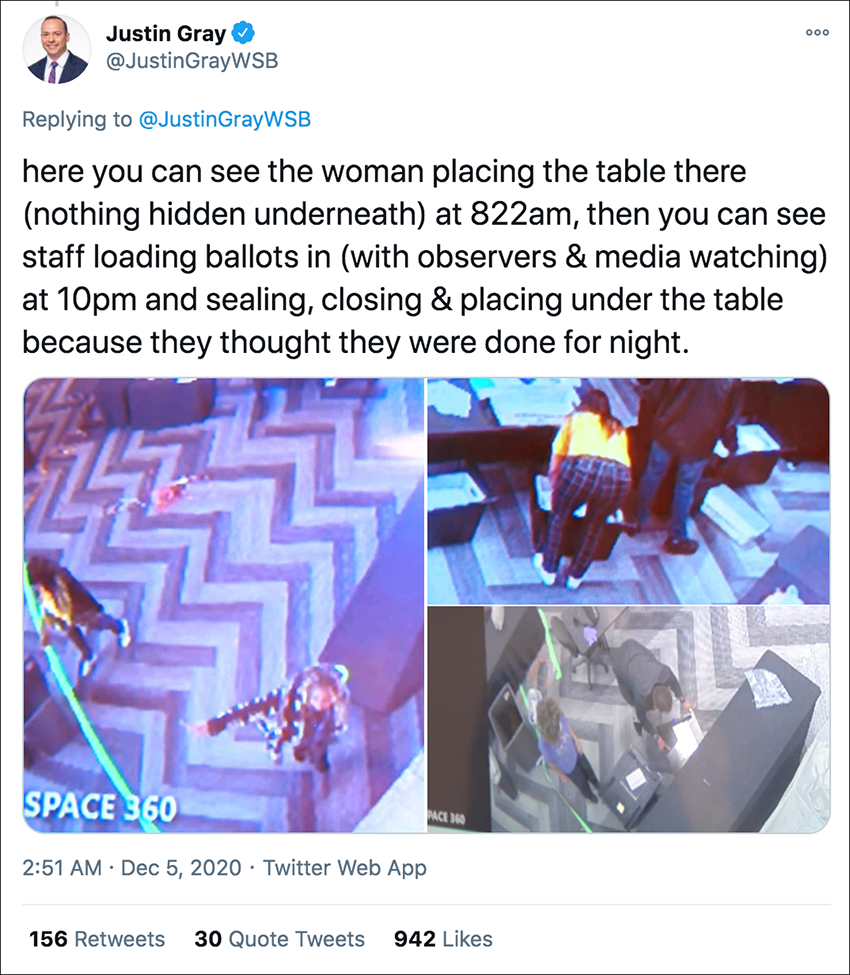Click the blue verified badge
850x975 pixels.
[243, 33]
